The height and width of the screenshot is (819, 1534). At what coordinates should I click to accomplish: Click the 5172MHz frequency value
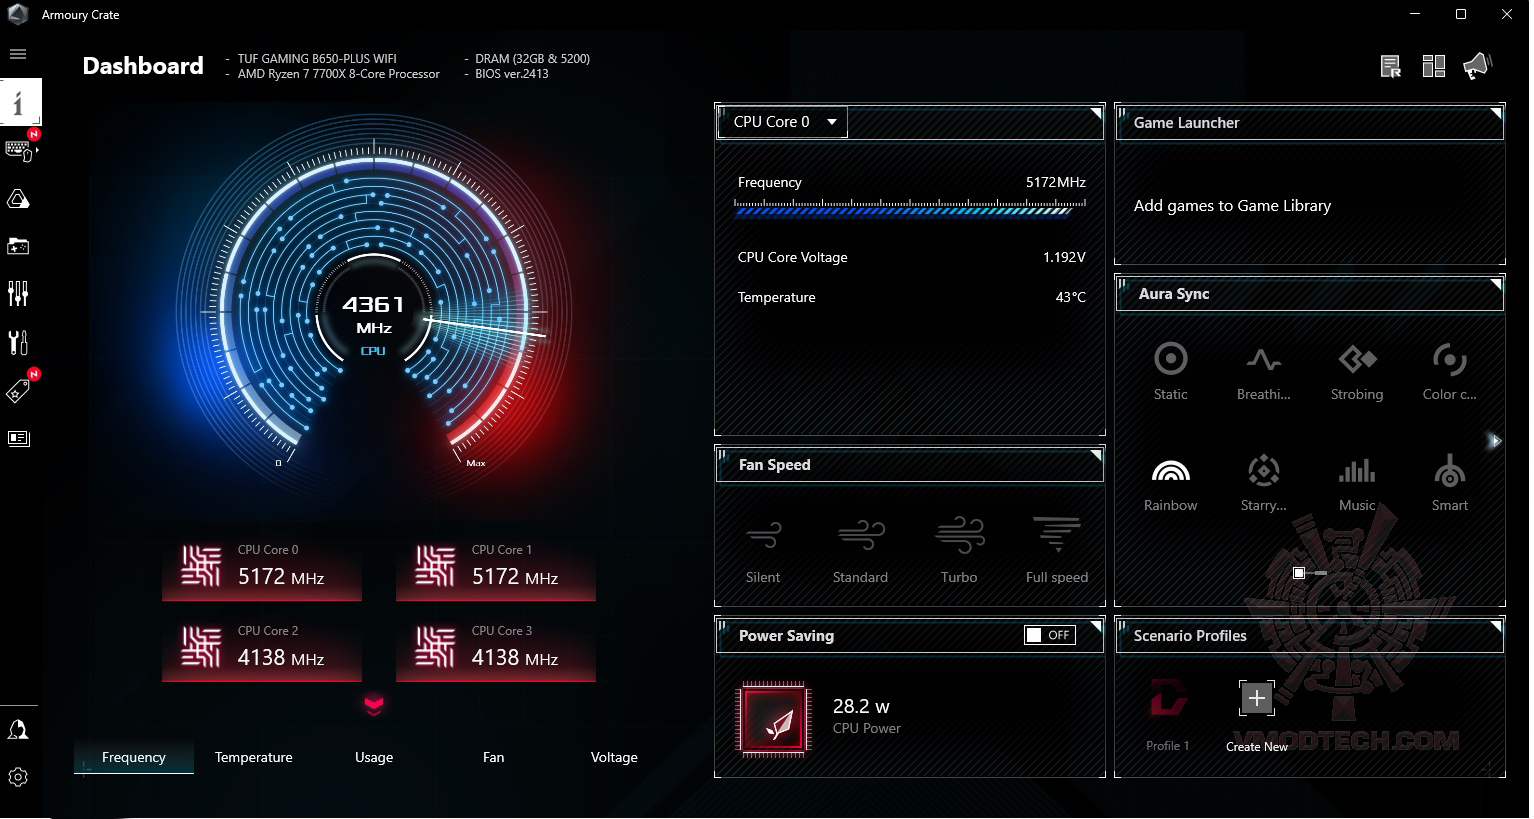(1056, 182)
